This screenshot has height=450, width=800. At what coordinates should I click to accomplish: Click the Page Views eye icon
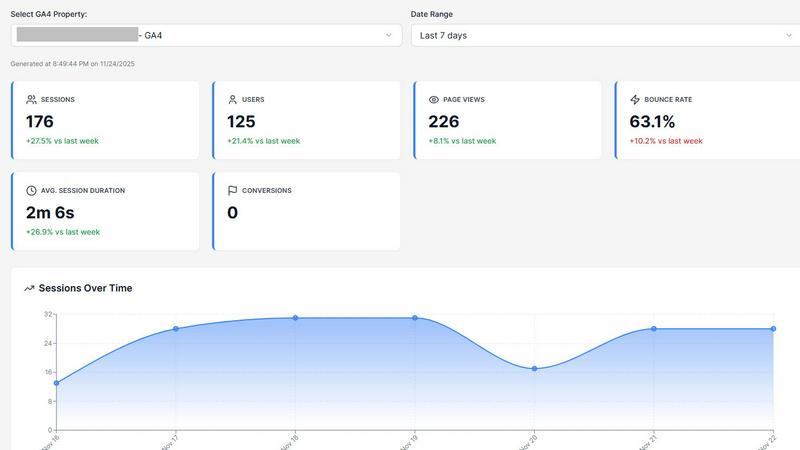[434, 100]
